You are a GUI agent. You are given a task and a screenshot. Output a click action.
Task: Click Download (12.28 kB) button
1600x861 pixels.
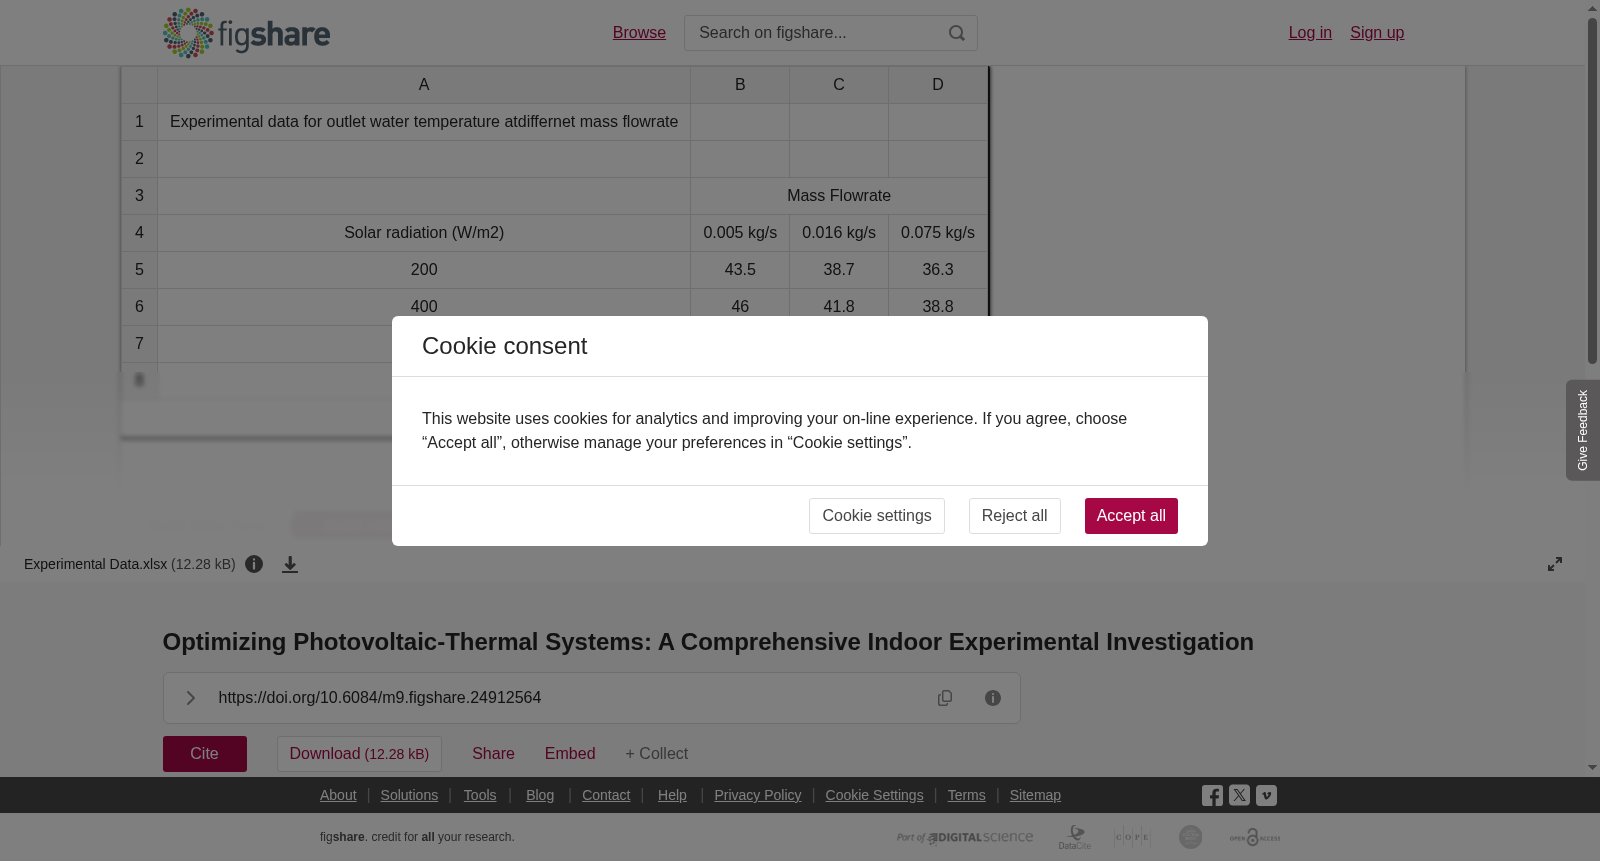coord(359,754)
